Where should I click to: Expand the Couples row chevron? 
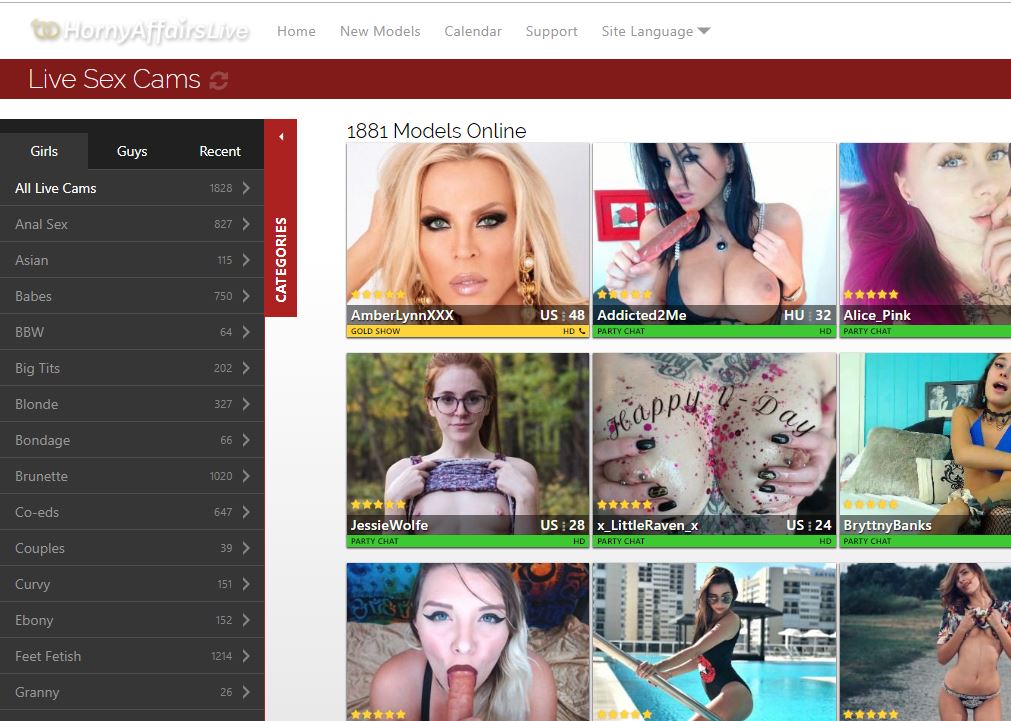[x=246, y=548]
